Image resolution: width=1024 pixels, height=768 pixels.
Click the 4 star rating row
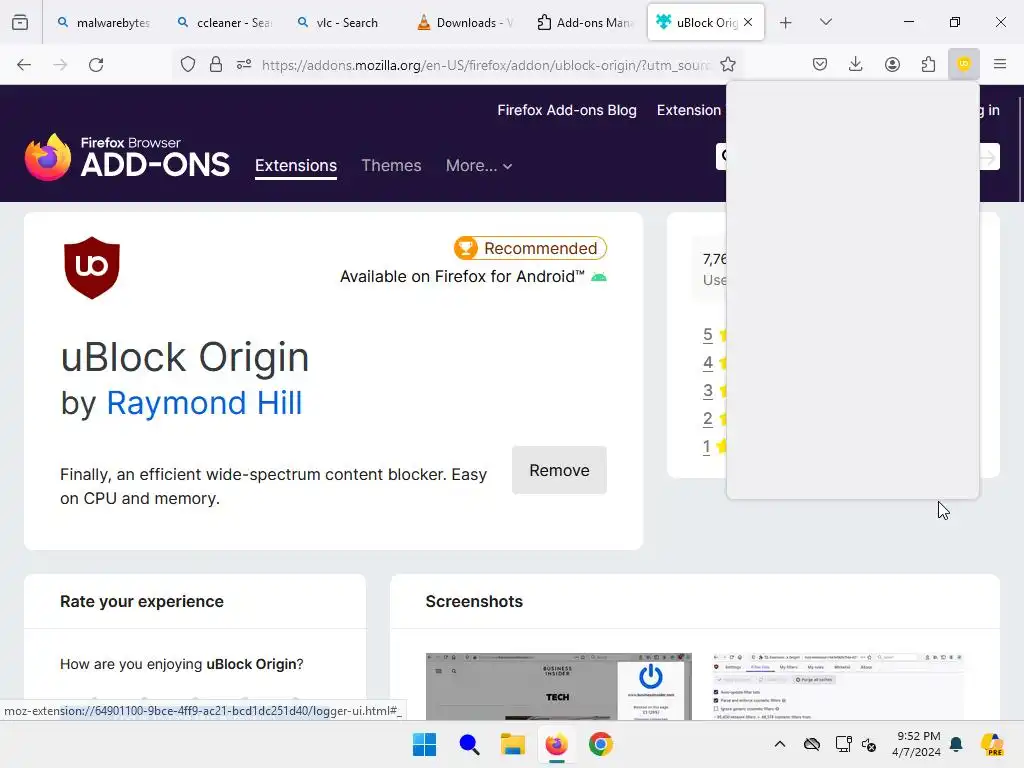coord(715,363)
